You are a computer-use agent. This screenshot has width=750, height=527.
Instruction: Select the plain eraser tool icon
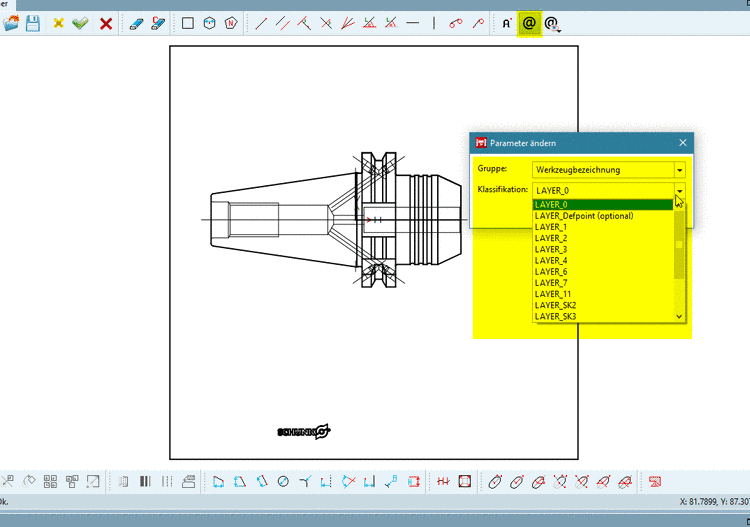click(136, 23)
